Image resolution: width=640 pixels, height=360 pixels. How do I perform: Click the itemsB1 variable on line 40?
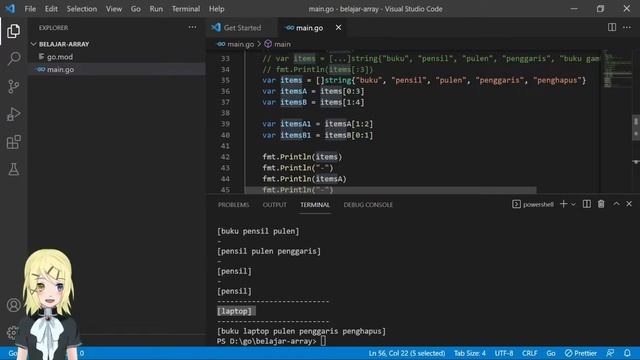point(296,135)
